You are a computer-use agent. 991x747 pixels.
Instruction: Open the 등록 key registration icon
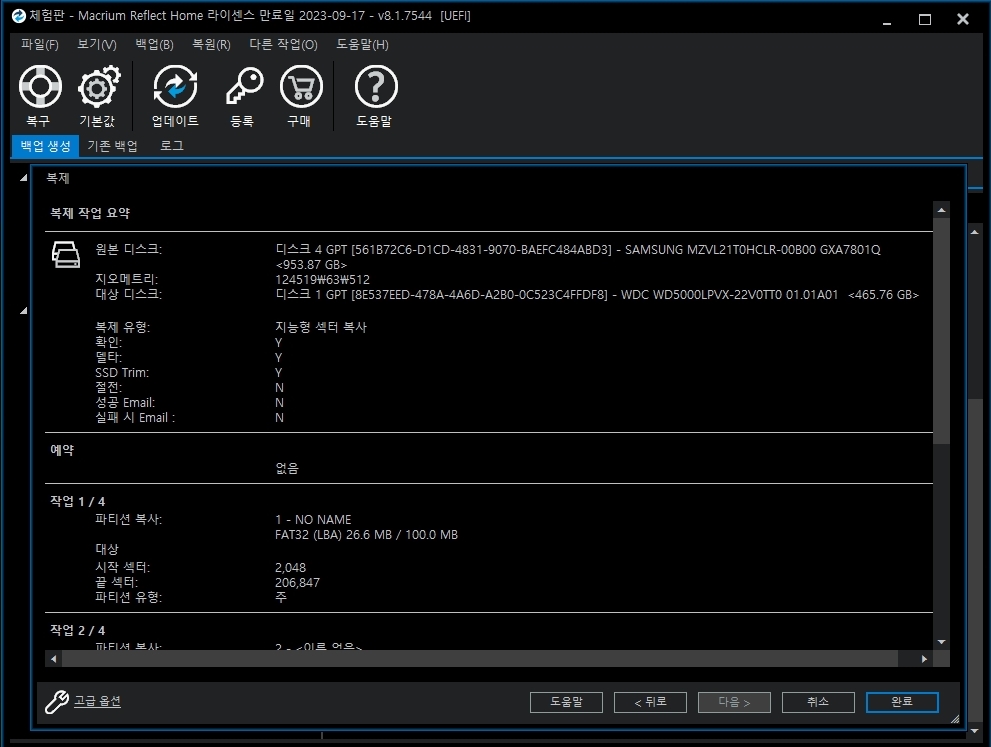click(x=244, y=87)
